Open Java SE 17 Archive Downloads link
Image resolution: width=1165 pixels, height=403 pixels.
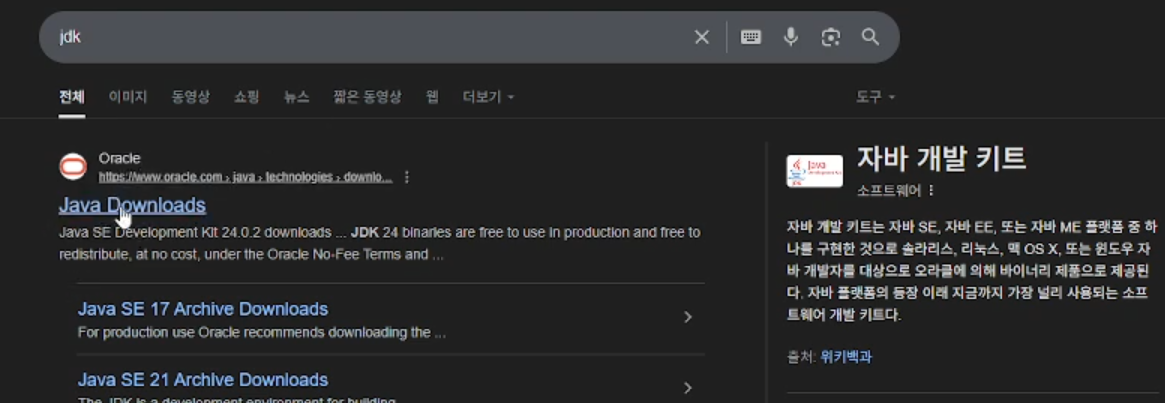pos(203,309)
